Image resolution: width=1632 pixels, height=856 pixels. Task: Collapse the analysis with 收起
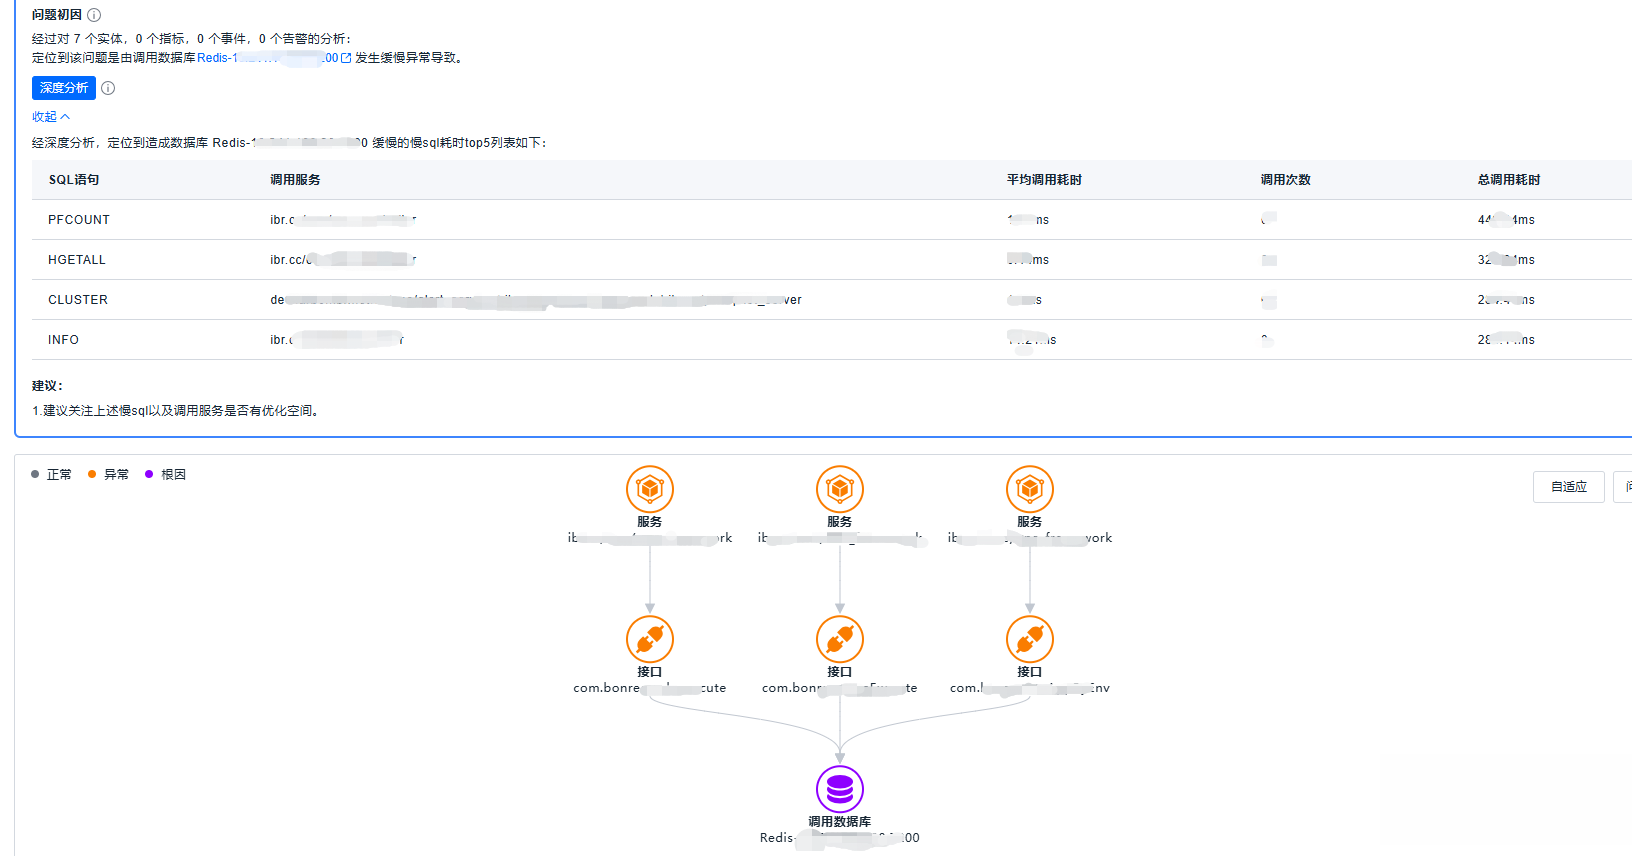tap(50, 117)
